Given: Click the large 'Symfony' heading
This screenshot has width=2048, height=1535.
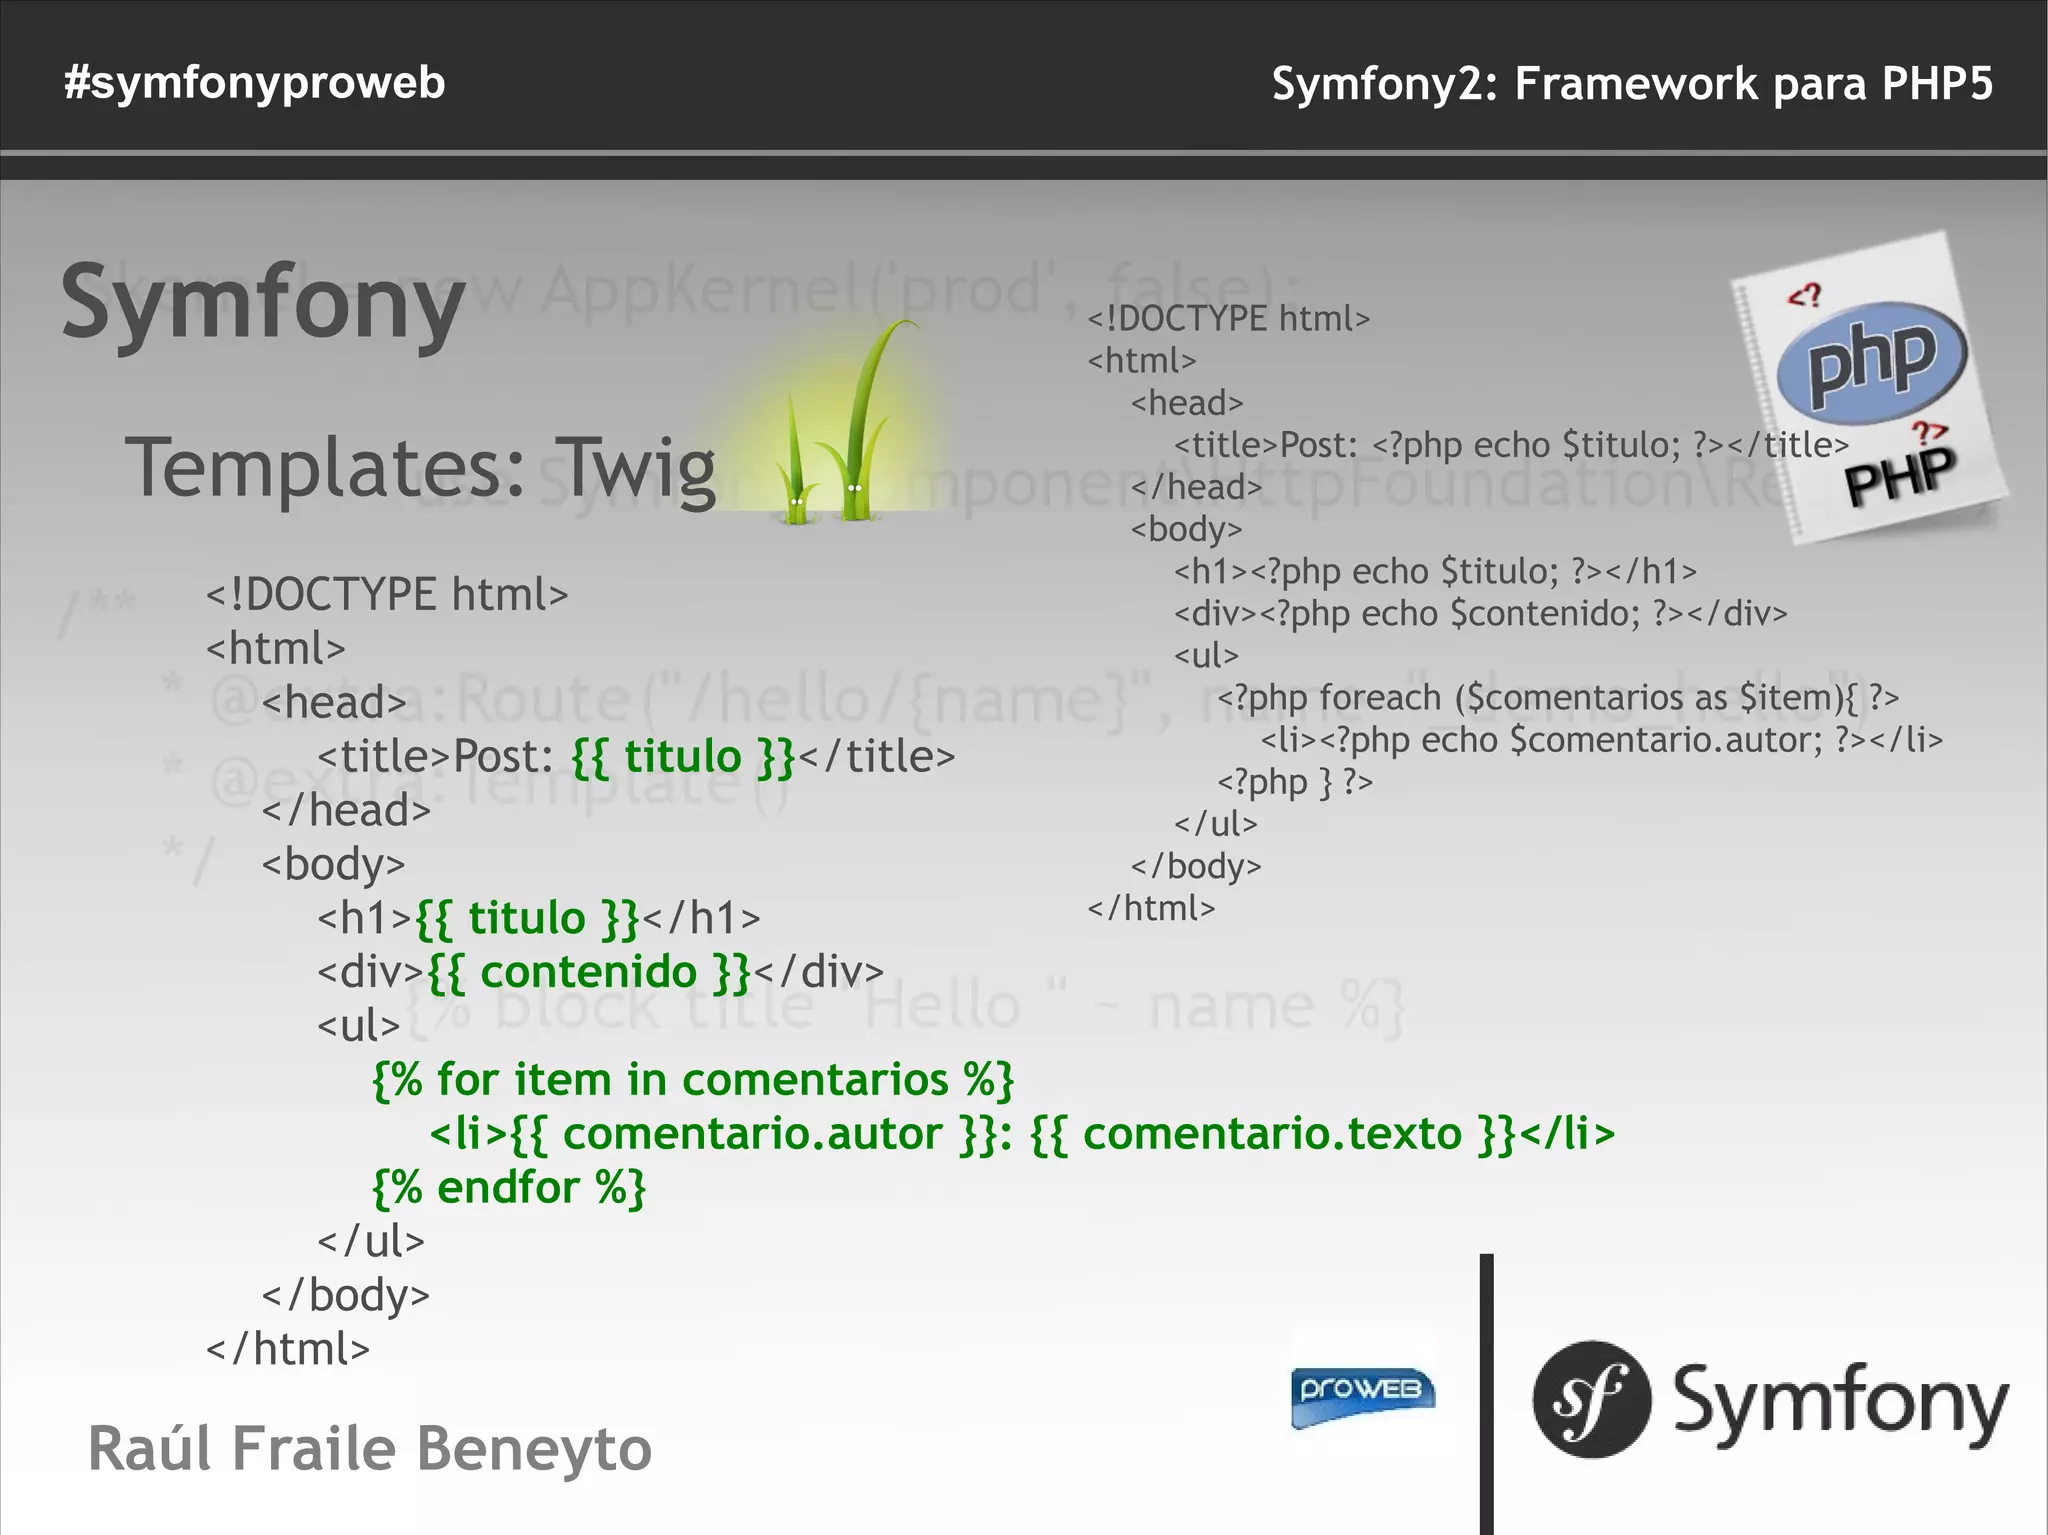Looking at the screenshot, I should [263, 304].
